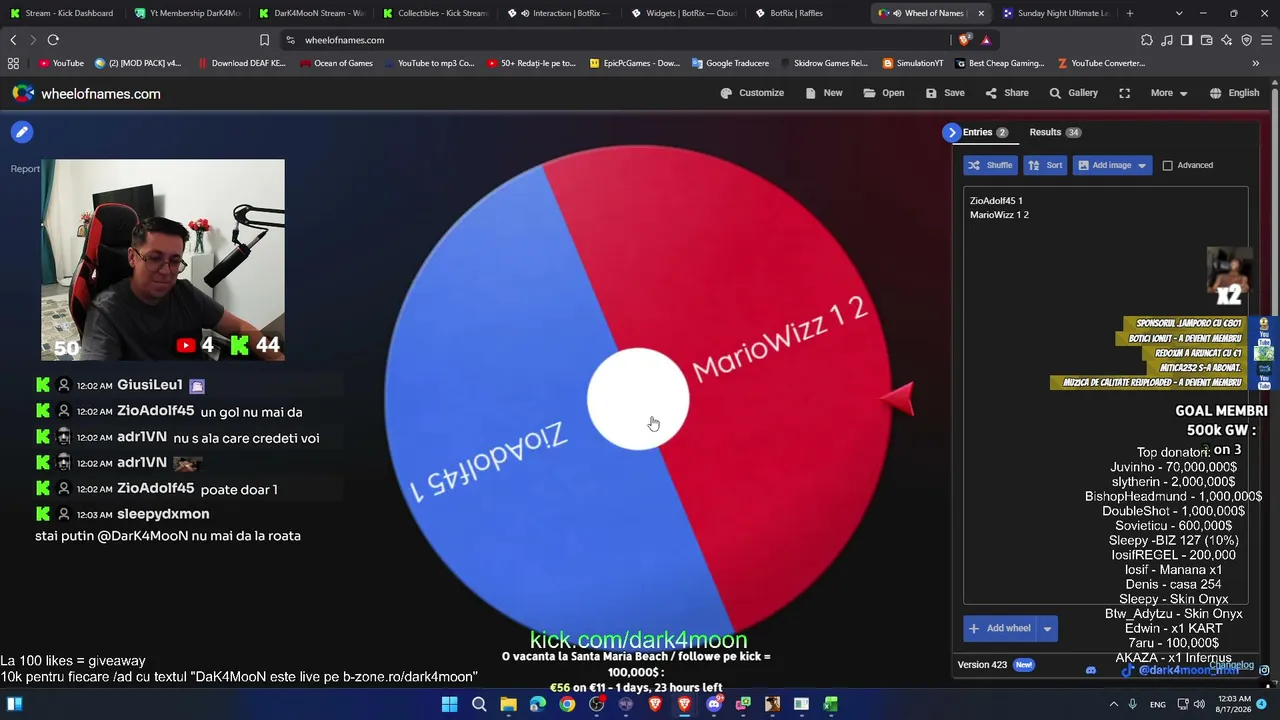Switch to the Stream - Kick Dashboard tab
This screenshot has width=1280, height=720.
pyautogui.click(x=62, y=13)
